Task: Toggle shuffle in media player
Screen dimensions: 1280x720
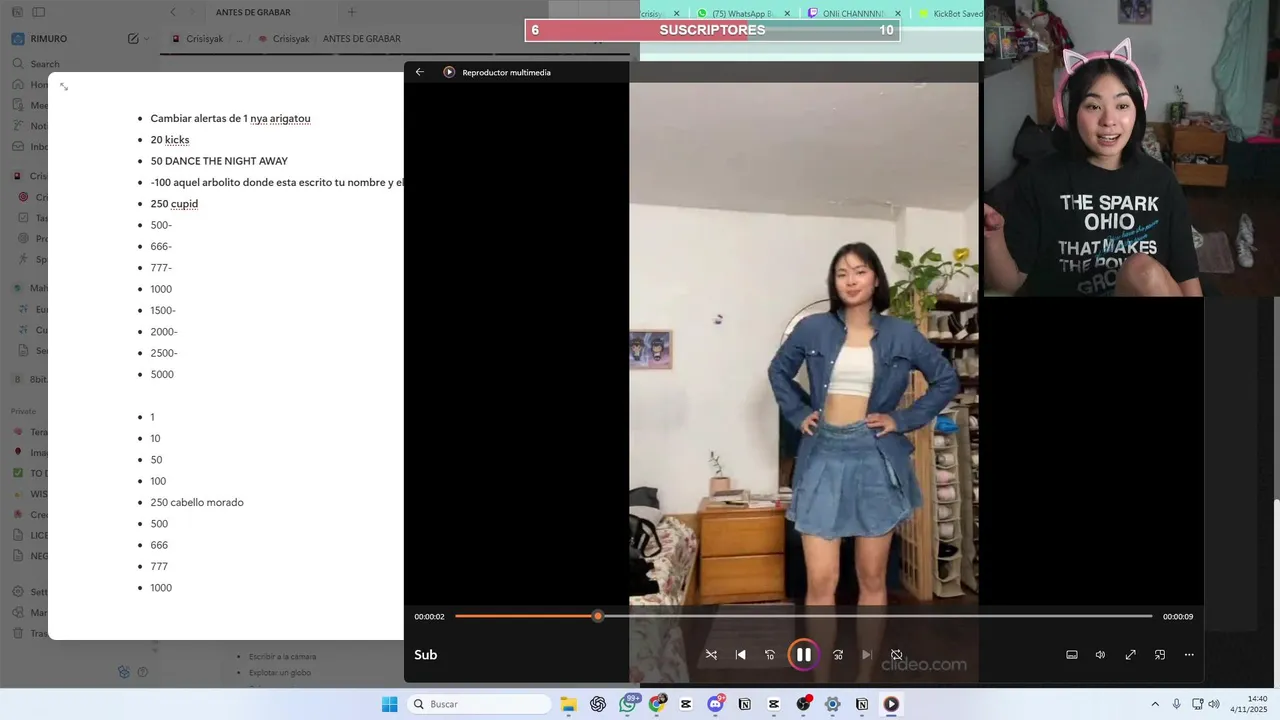Action: [711, 655]
